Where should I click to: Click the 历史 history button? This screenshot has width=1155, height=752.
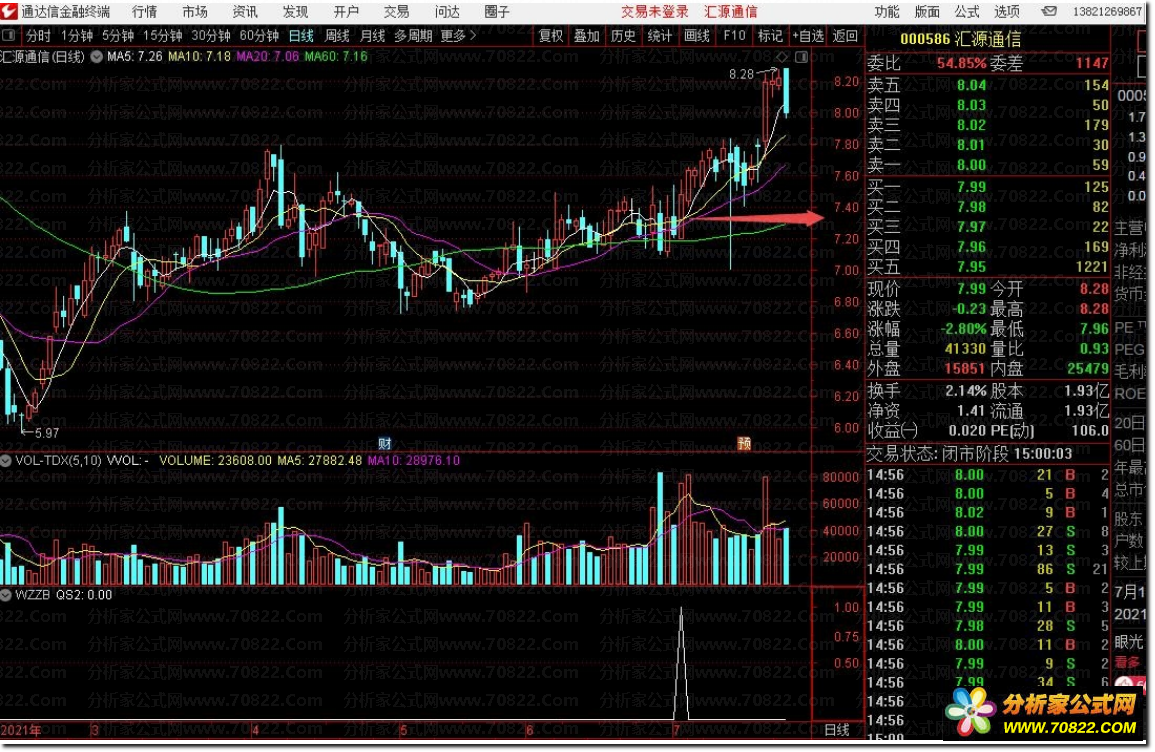[623, 35]
